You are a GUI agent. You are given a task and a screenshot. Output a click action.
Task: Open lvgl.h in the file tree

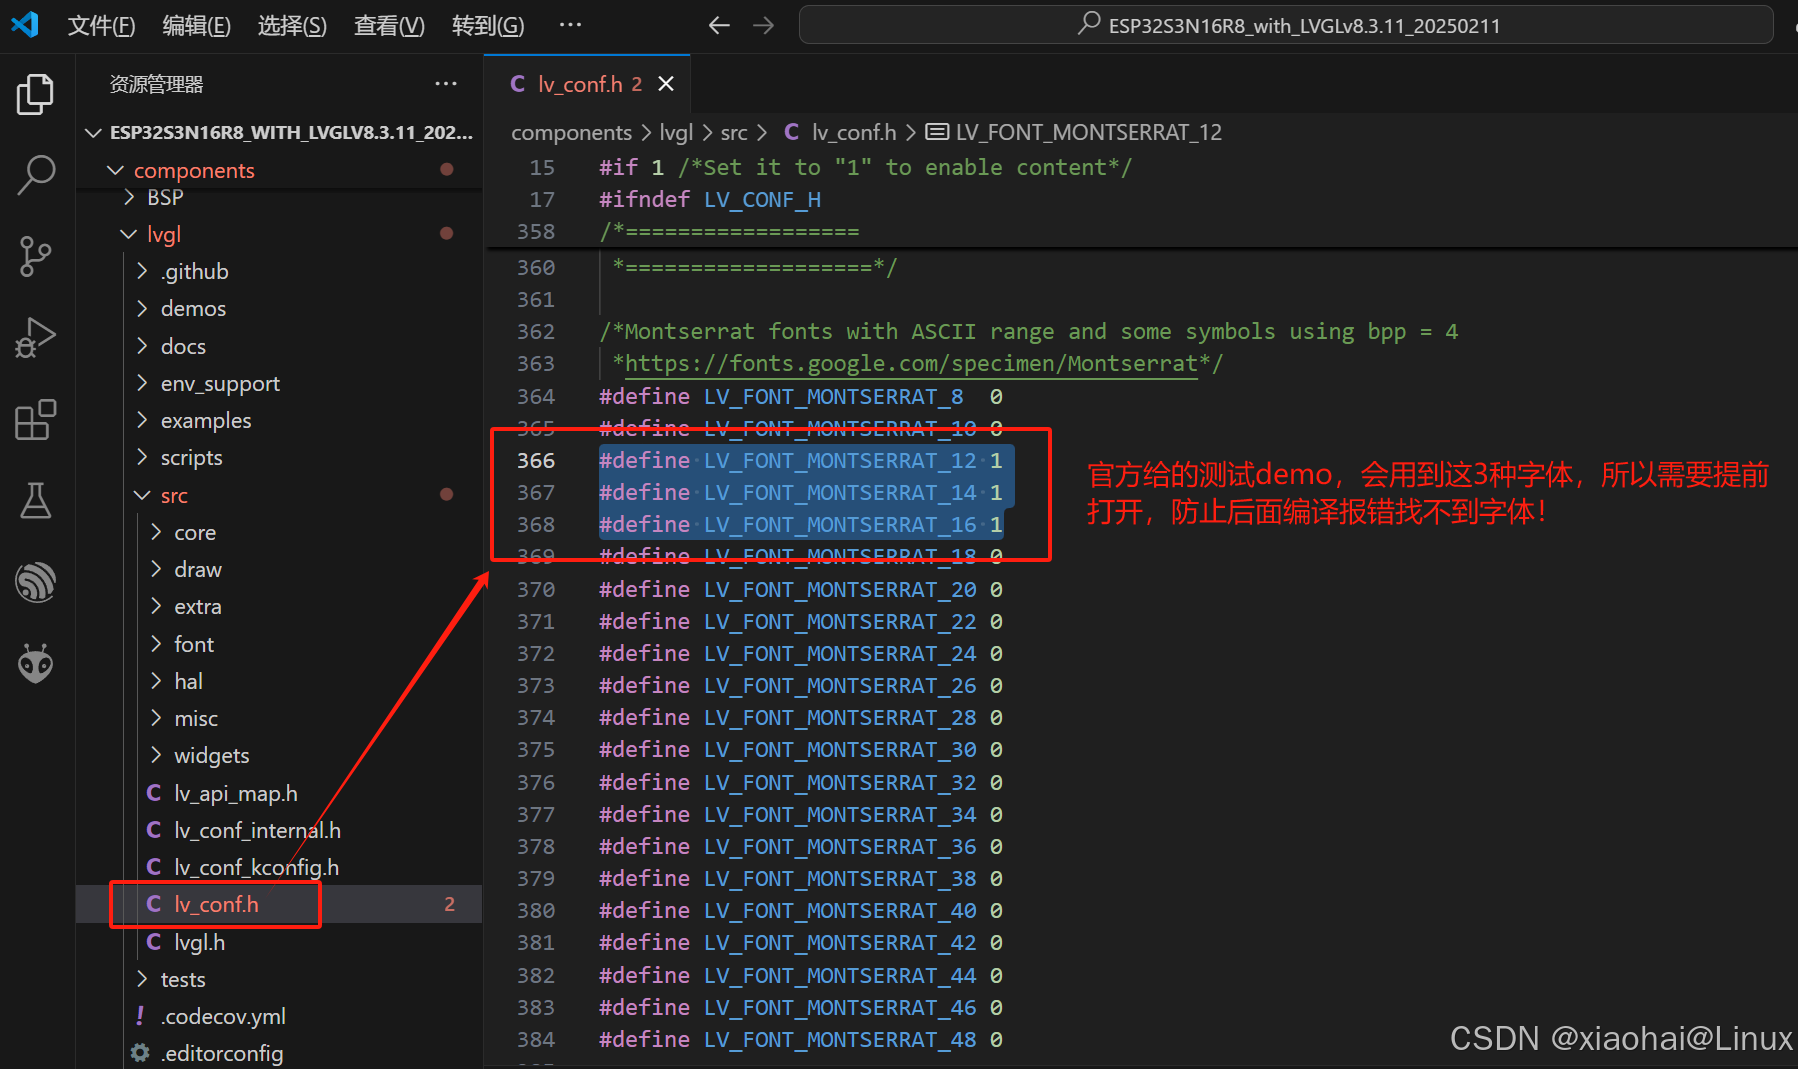coord(280,942)
